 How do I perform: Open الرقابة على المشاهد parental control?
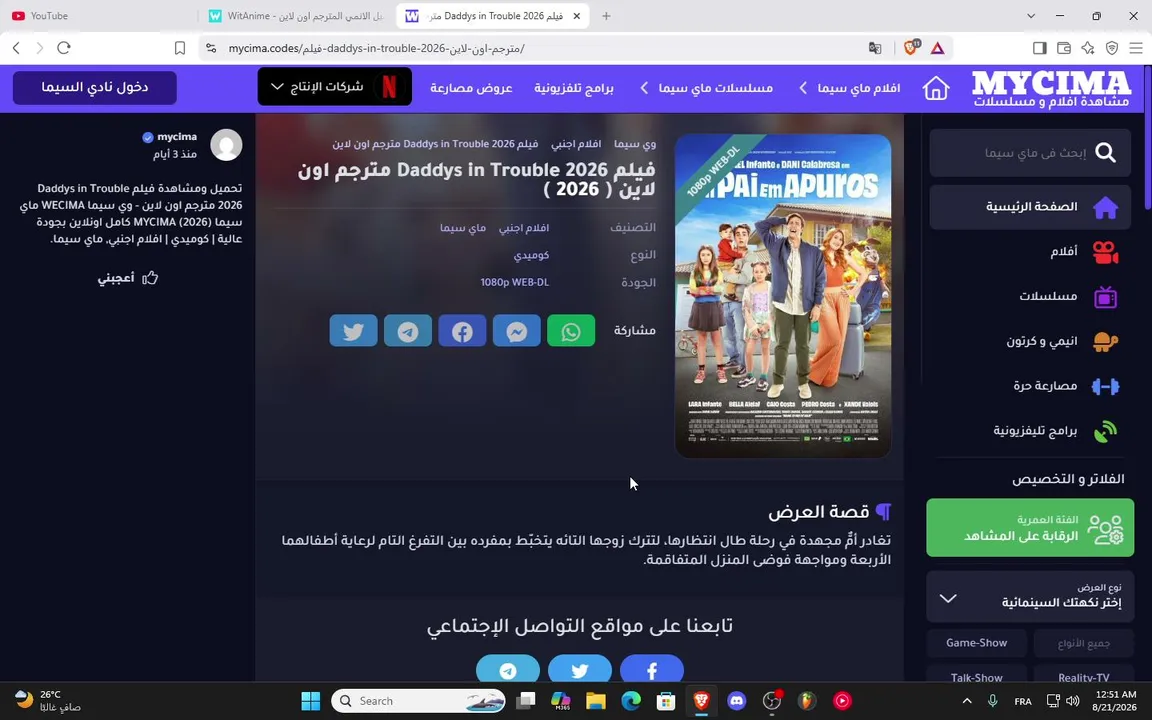(1030, 528)
